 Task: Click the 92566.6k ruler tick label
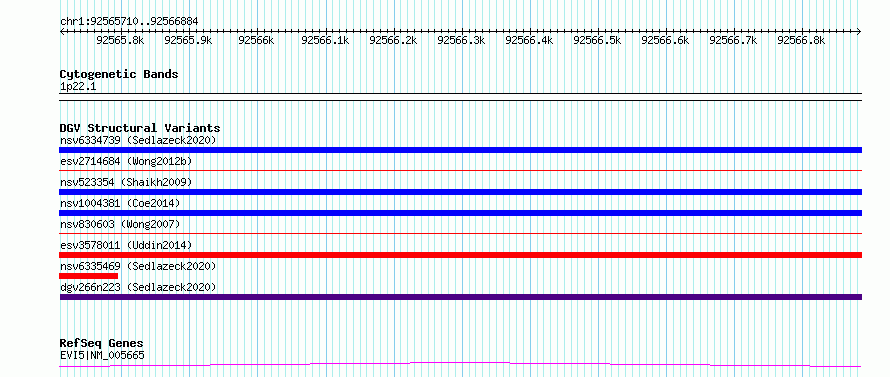pyautogui.click(x=665, y=40)
